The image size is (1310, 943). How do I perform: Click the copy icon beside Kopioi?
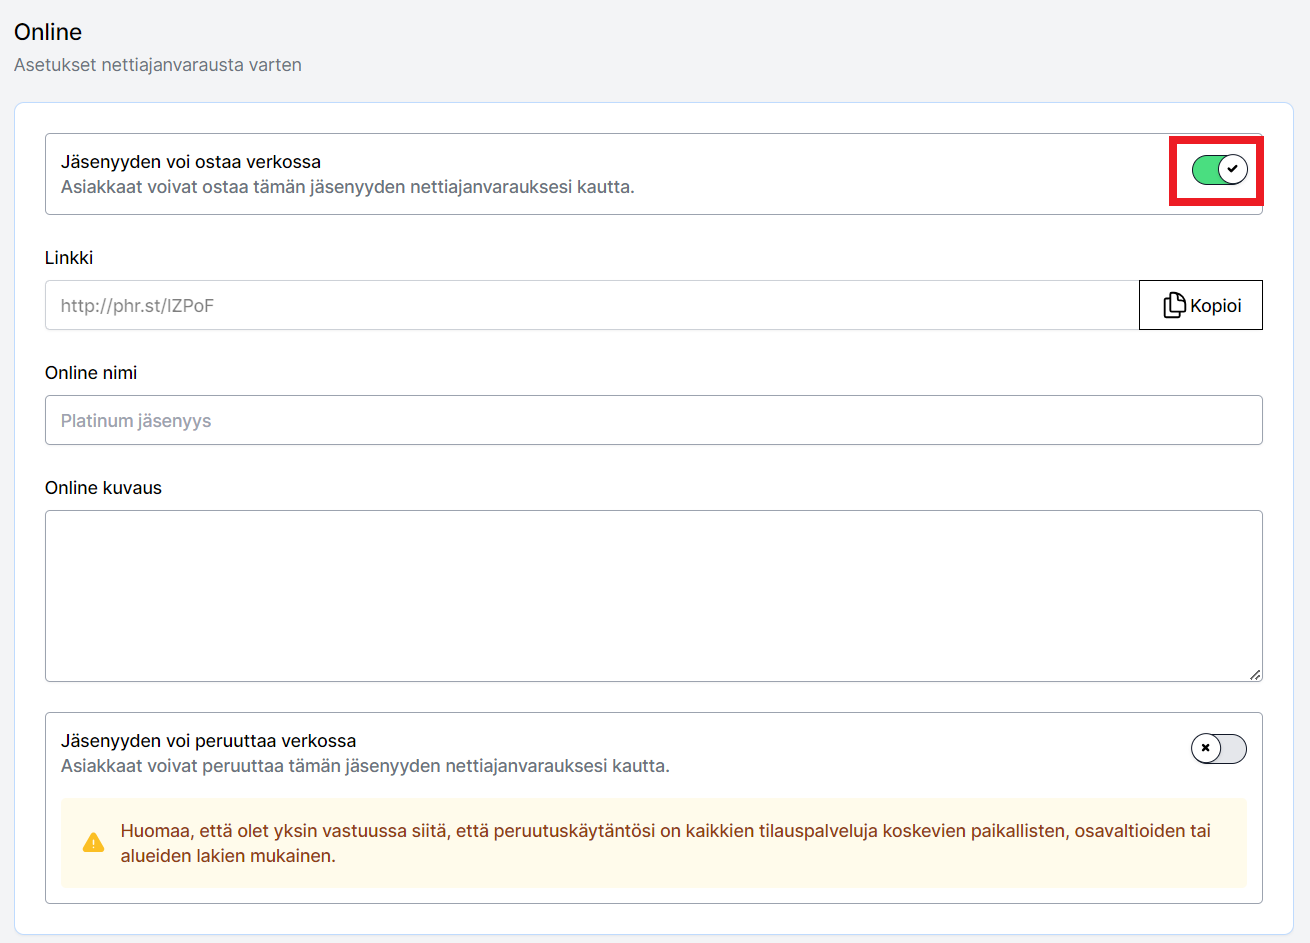pyautogui.click(x=1174, y=305)
